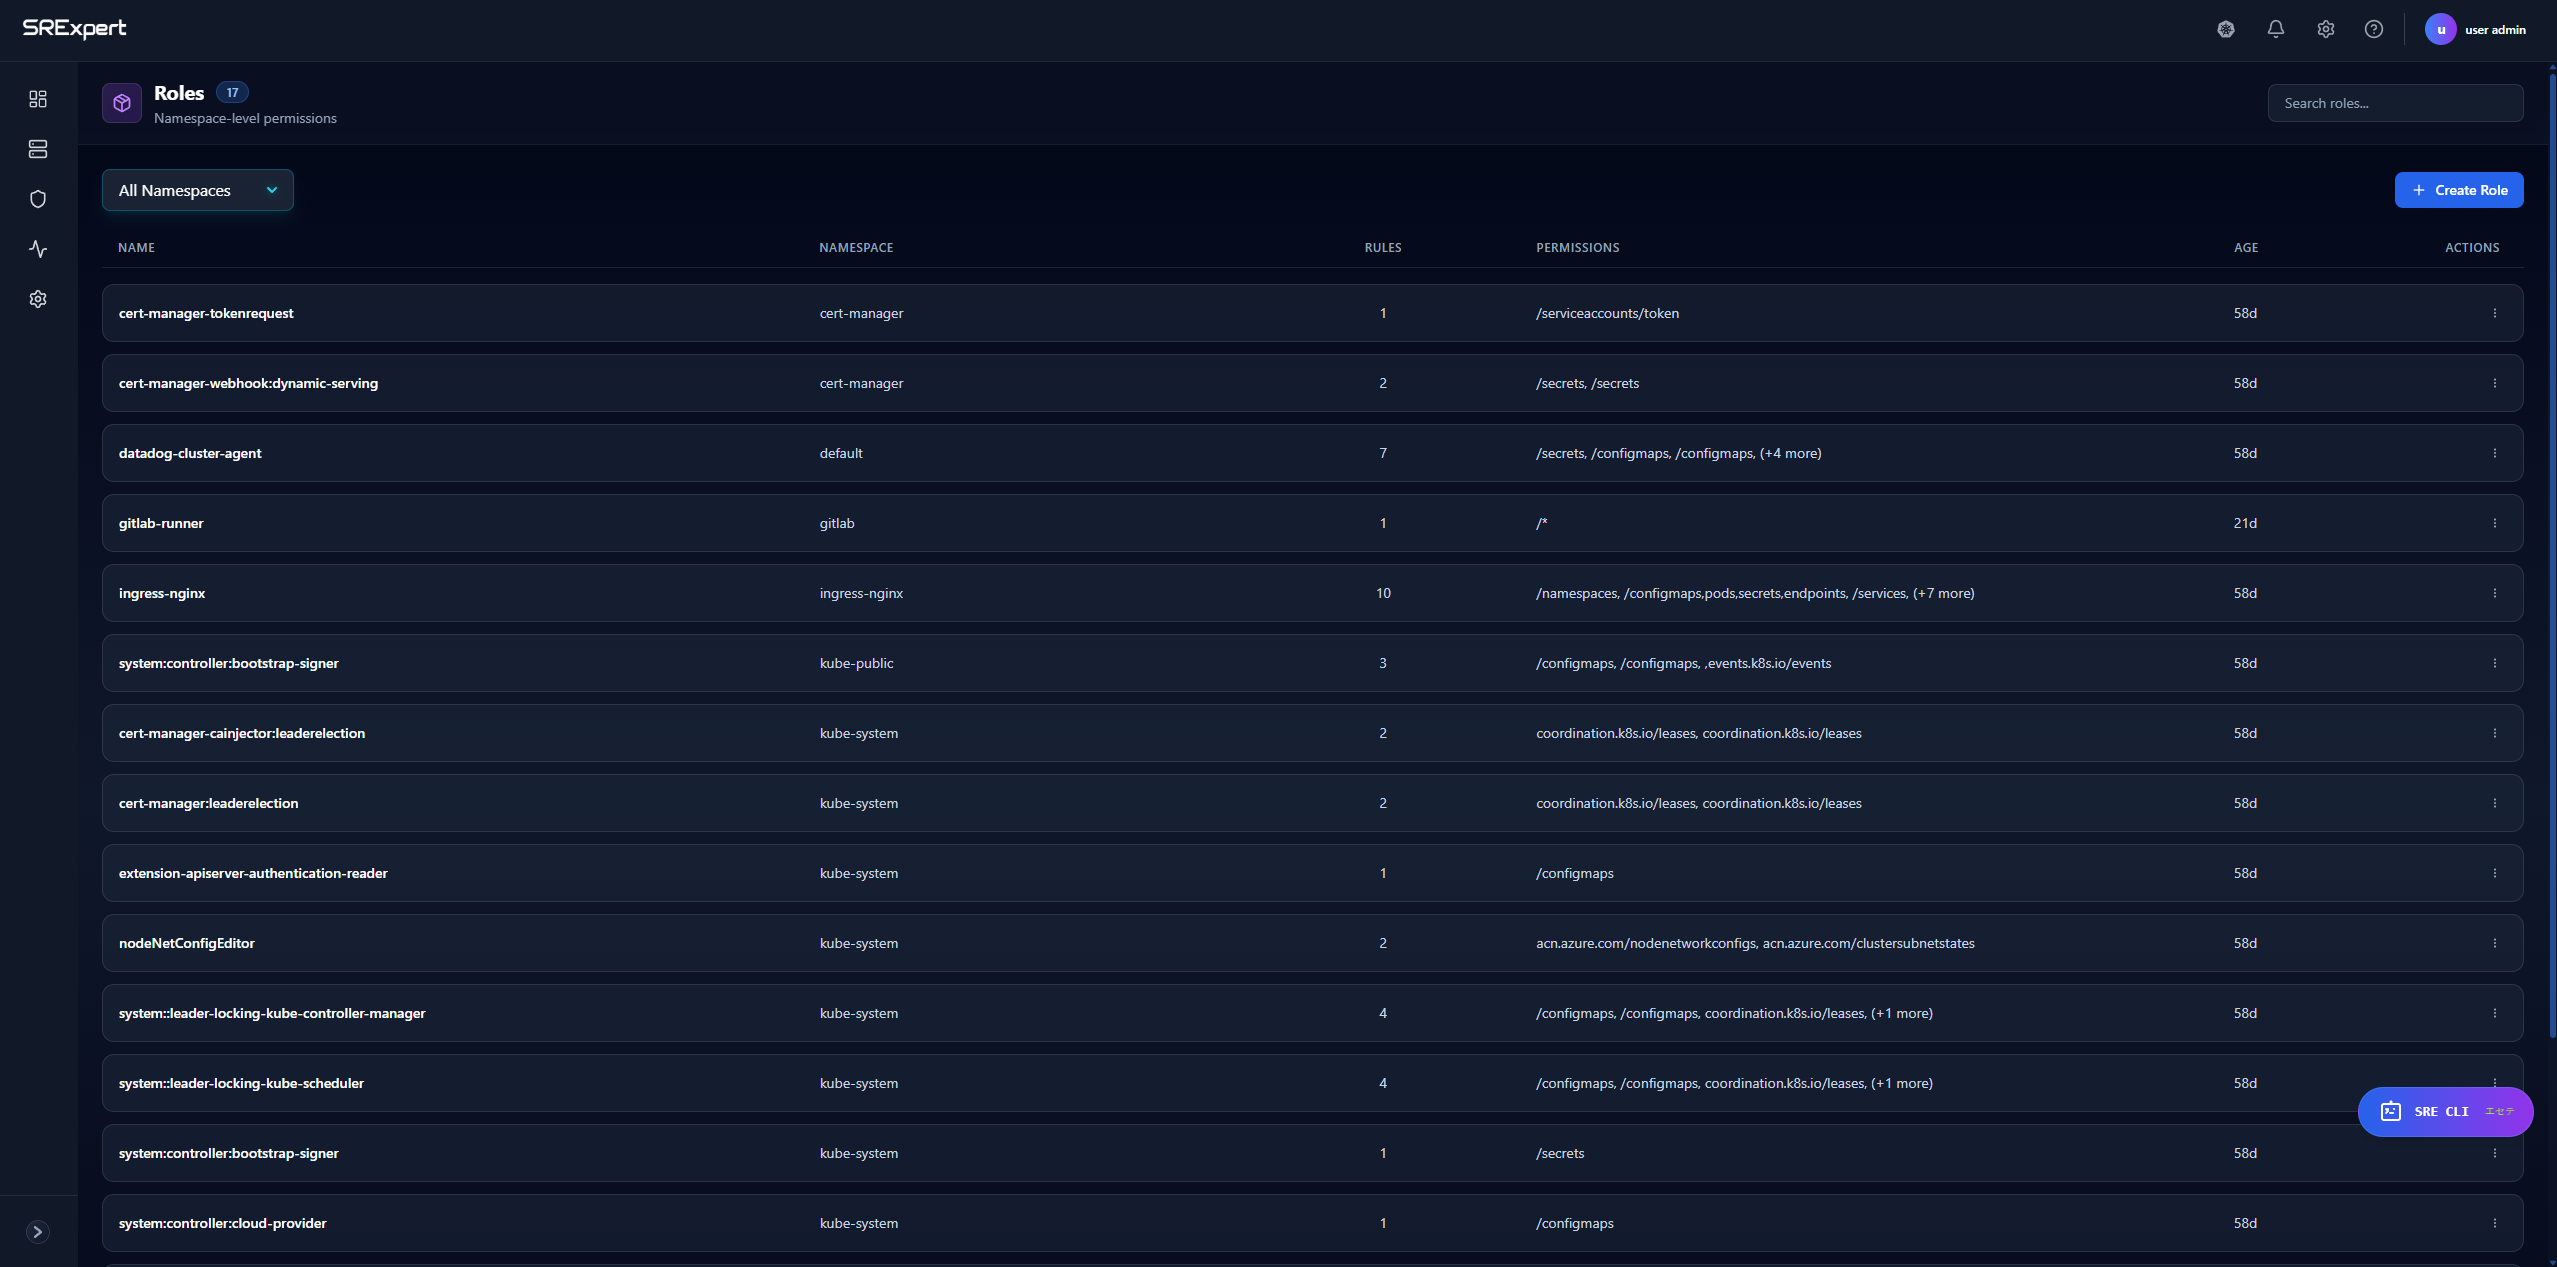Viewport: 2557px width, 1267px height.
Task: Click the Kubernetes cluster icon in the top bar
Action: point(2225,29)
